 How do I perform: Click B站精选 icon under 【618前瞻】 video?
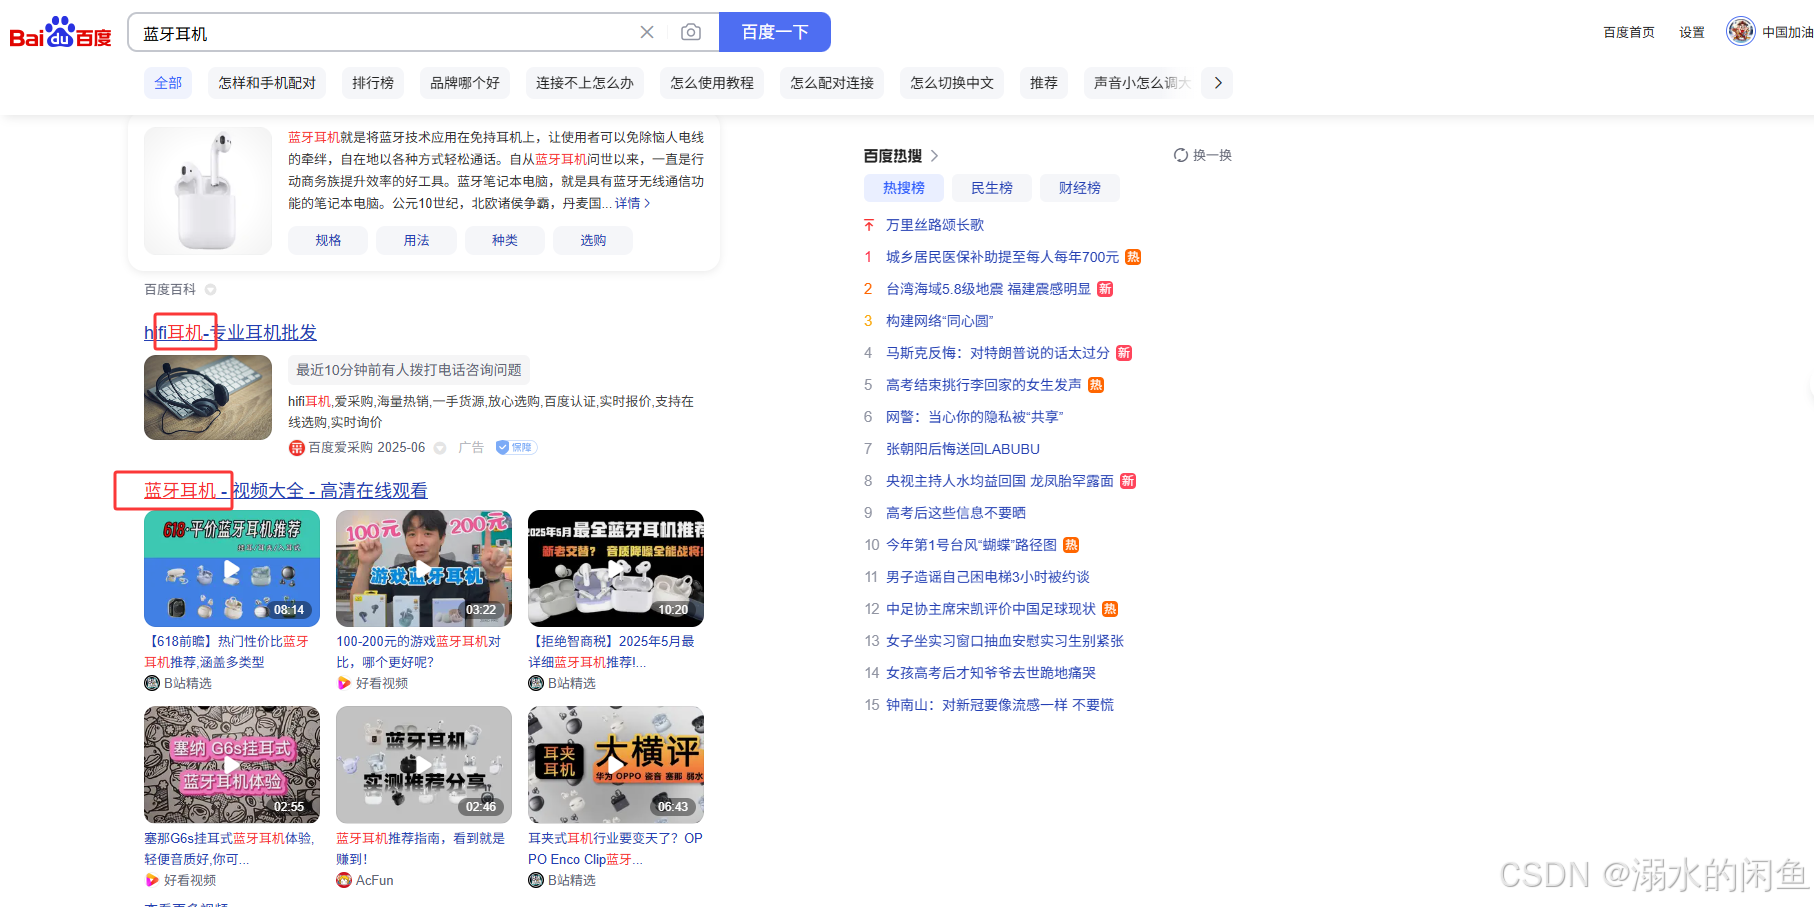point(152,683)
